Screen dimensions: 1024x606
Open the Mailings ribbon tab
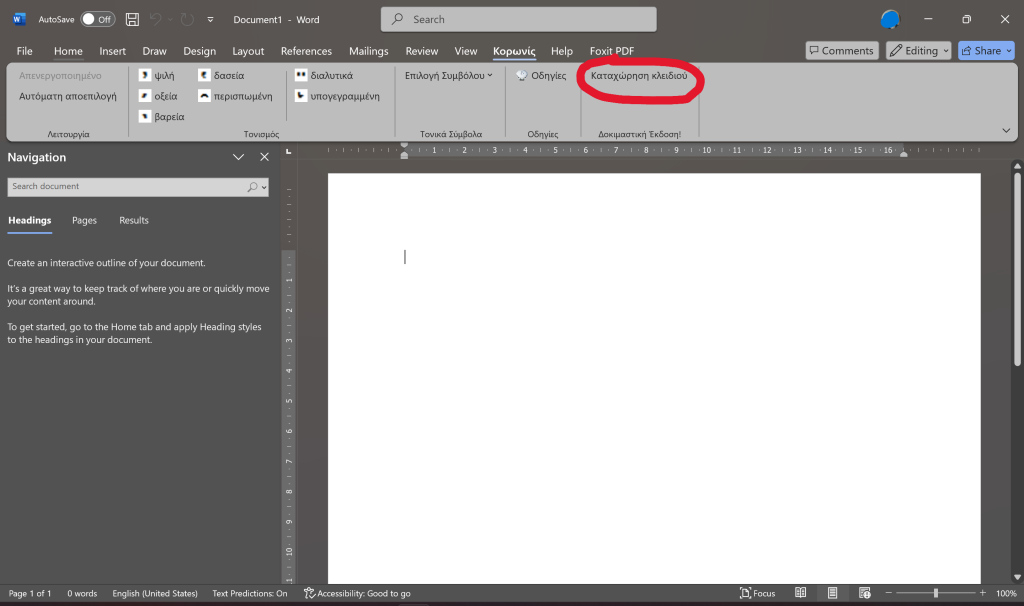pyautogui.click(x=368, y=51)
